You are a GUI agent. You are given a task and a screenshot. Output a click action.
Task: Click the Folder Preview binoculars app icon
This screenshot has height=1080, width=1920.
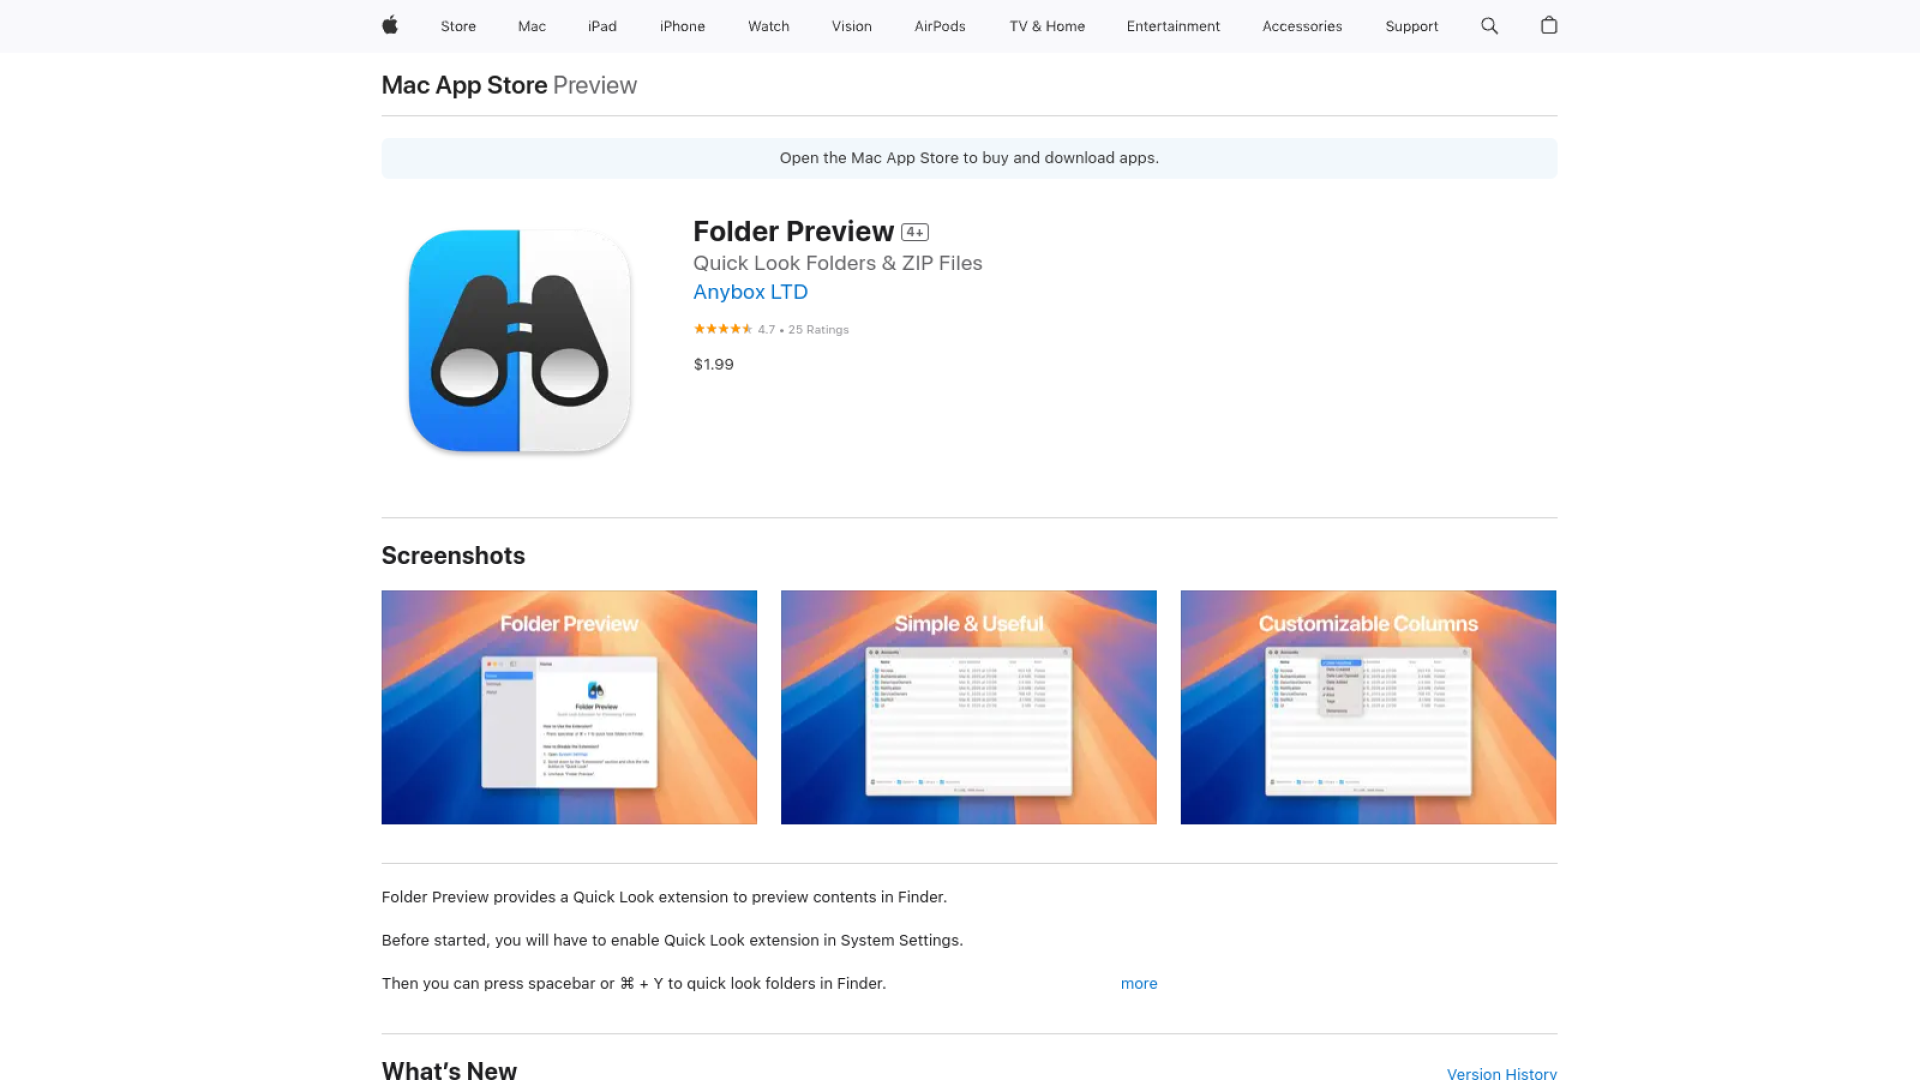point(519,341)
